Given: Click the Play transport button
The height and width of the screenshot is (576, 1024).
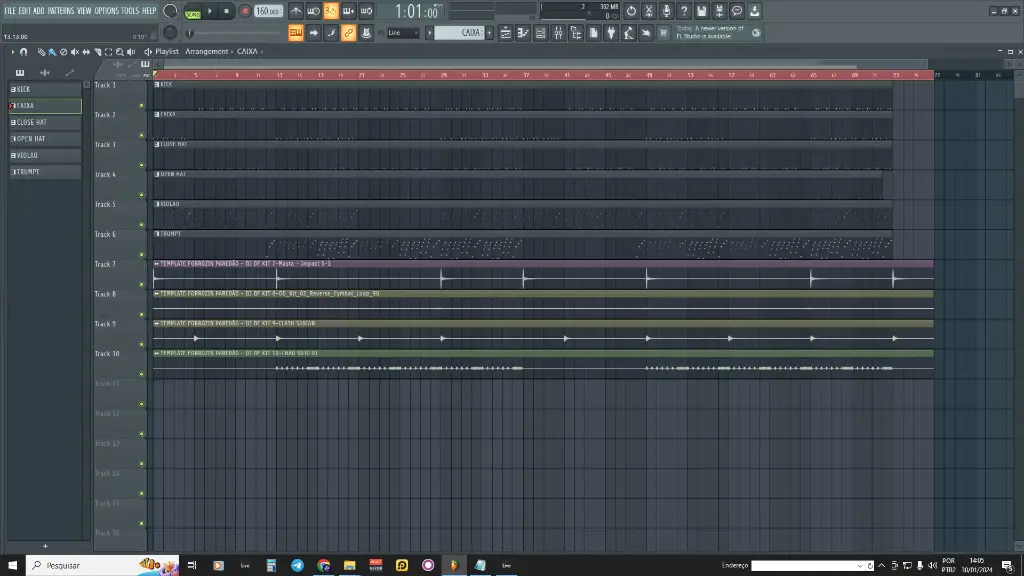Looking at the screenshot, I should tap(210, 11).
